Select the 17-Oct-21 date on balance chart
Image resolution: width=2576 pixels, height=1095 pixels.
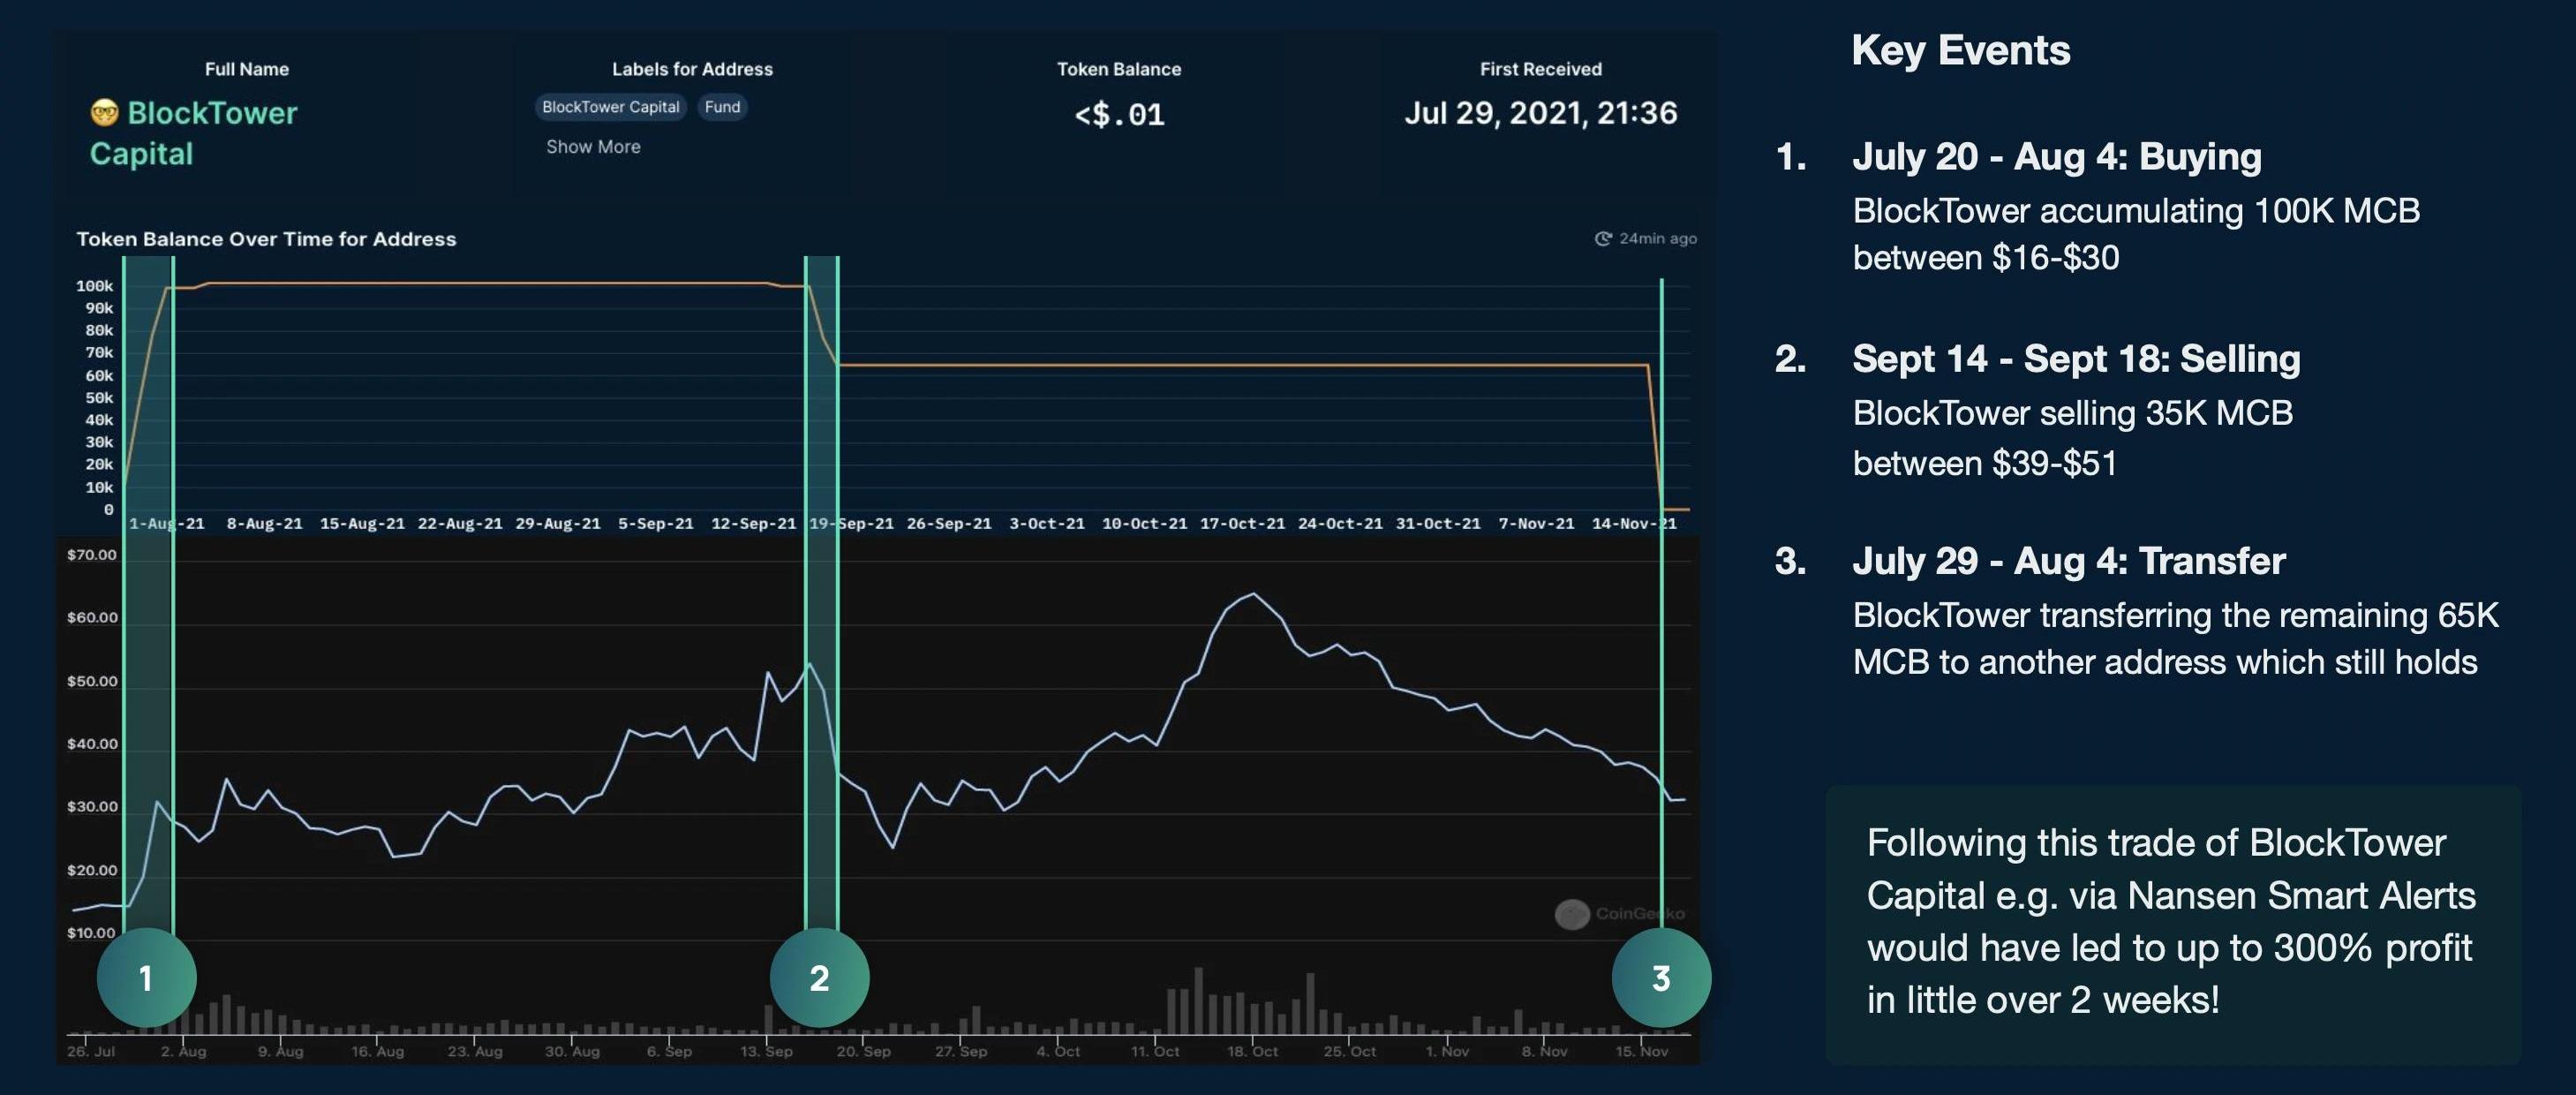tap(1242, 524)
